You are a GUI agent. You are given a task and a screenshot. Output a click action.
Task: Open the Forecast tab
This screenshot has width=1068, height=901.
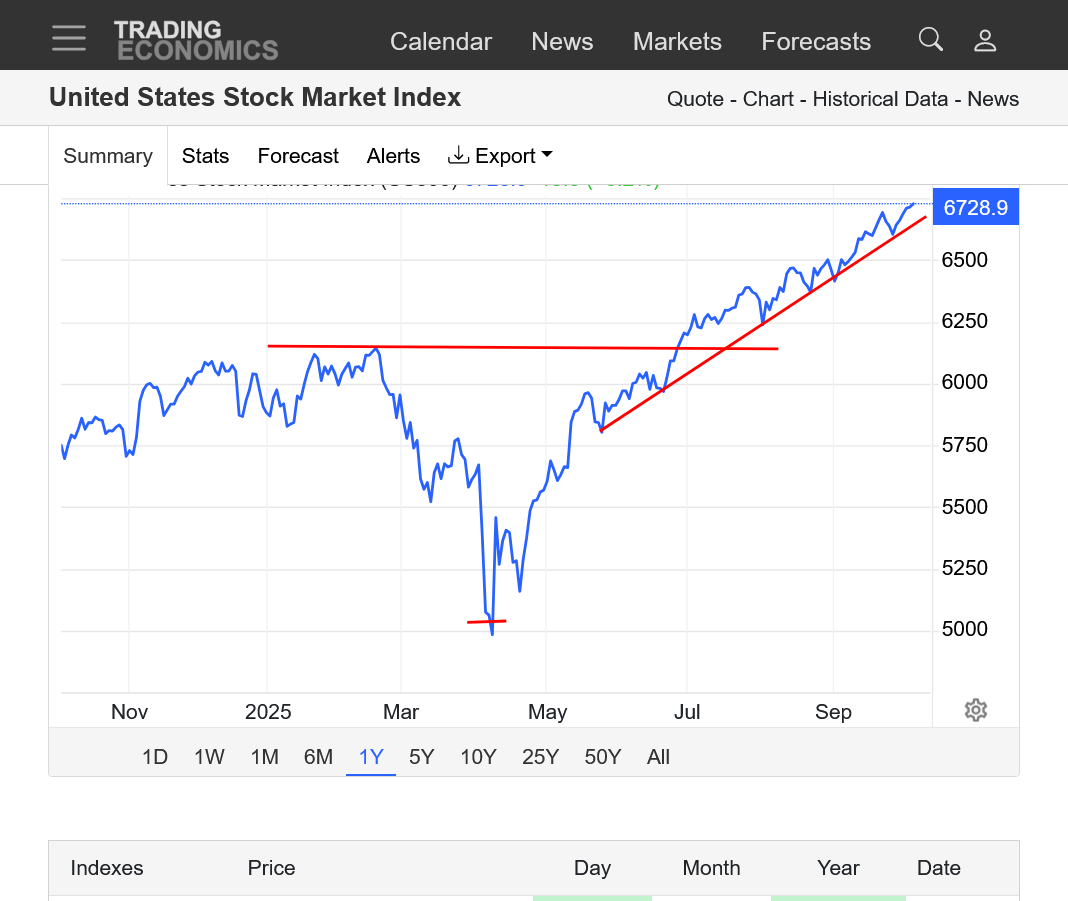[x=298, y=156]
